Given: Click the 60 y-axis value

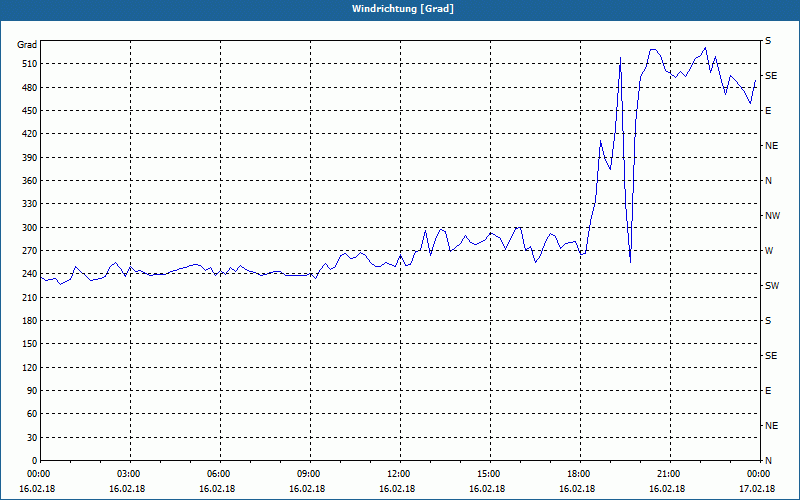Looking at the screenshot, I should [31, 414].
